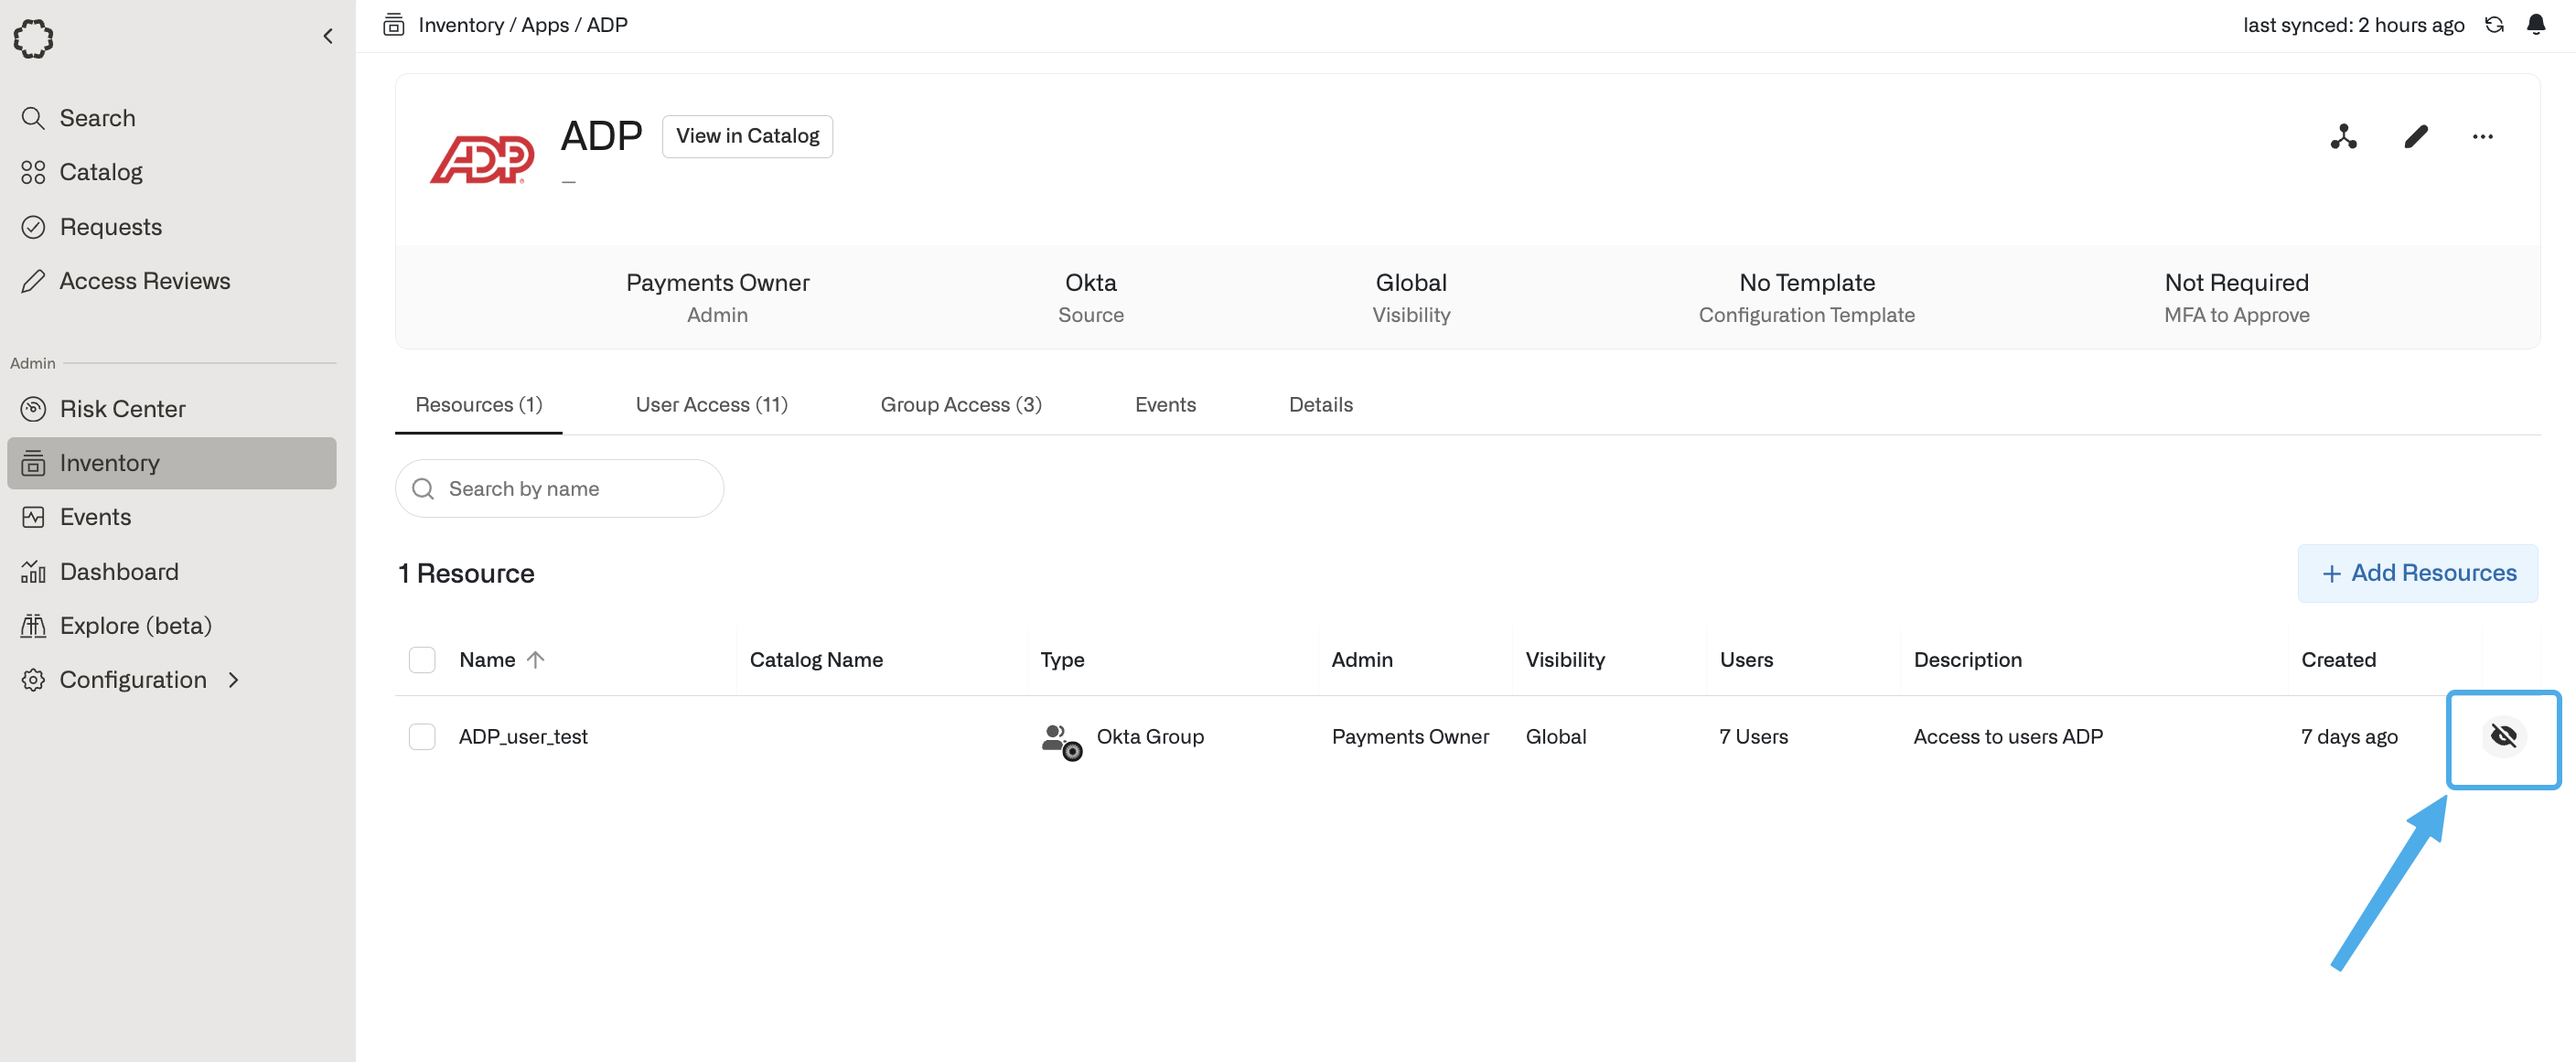The height and width of the screenshot is (1062, 2576).
Task: Click the Opal logo icon
Action: point(33,38)
